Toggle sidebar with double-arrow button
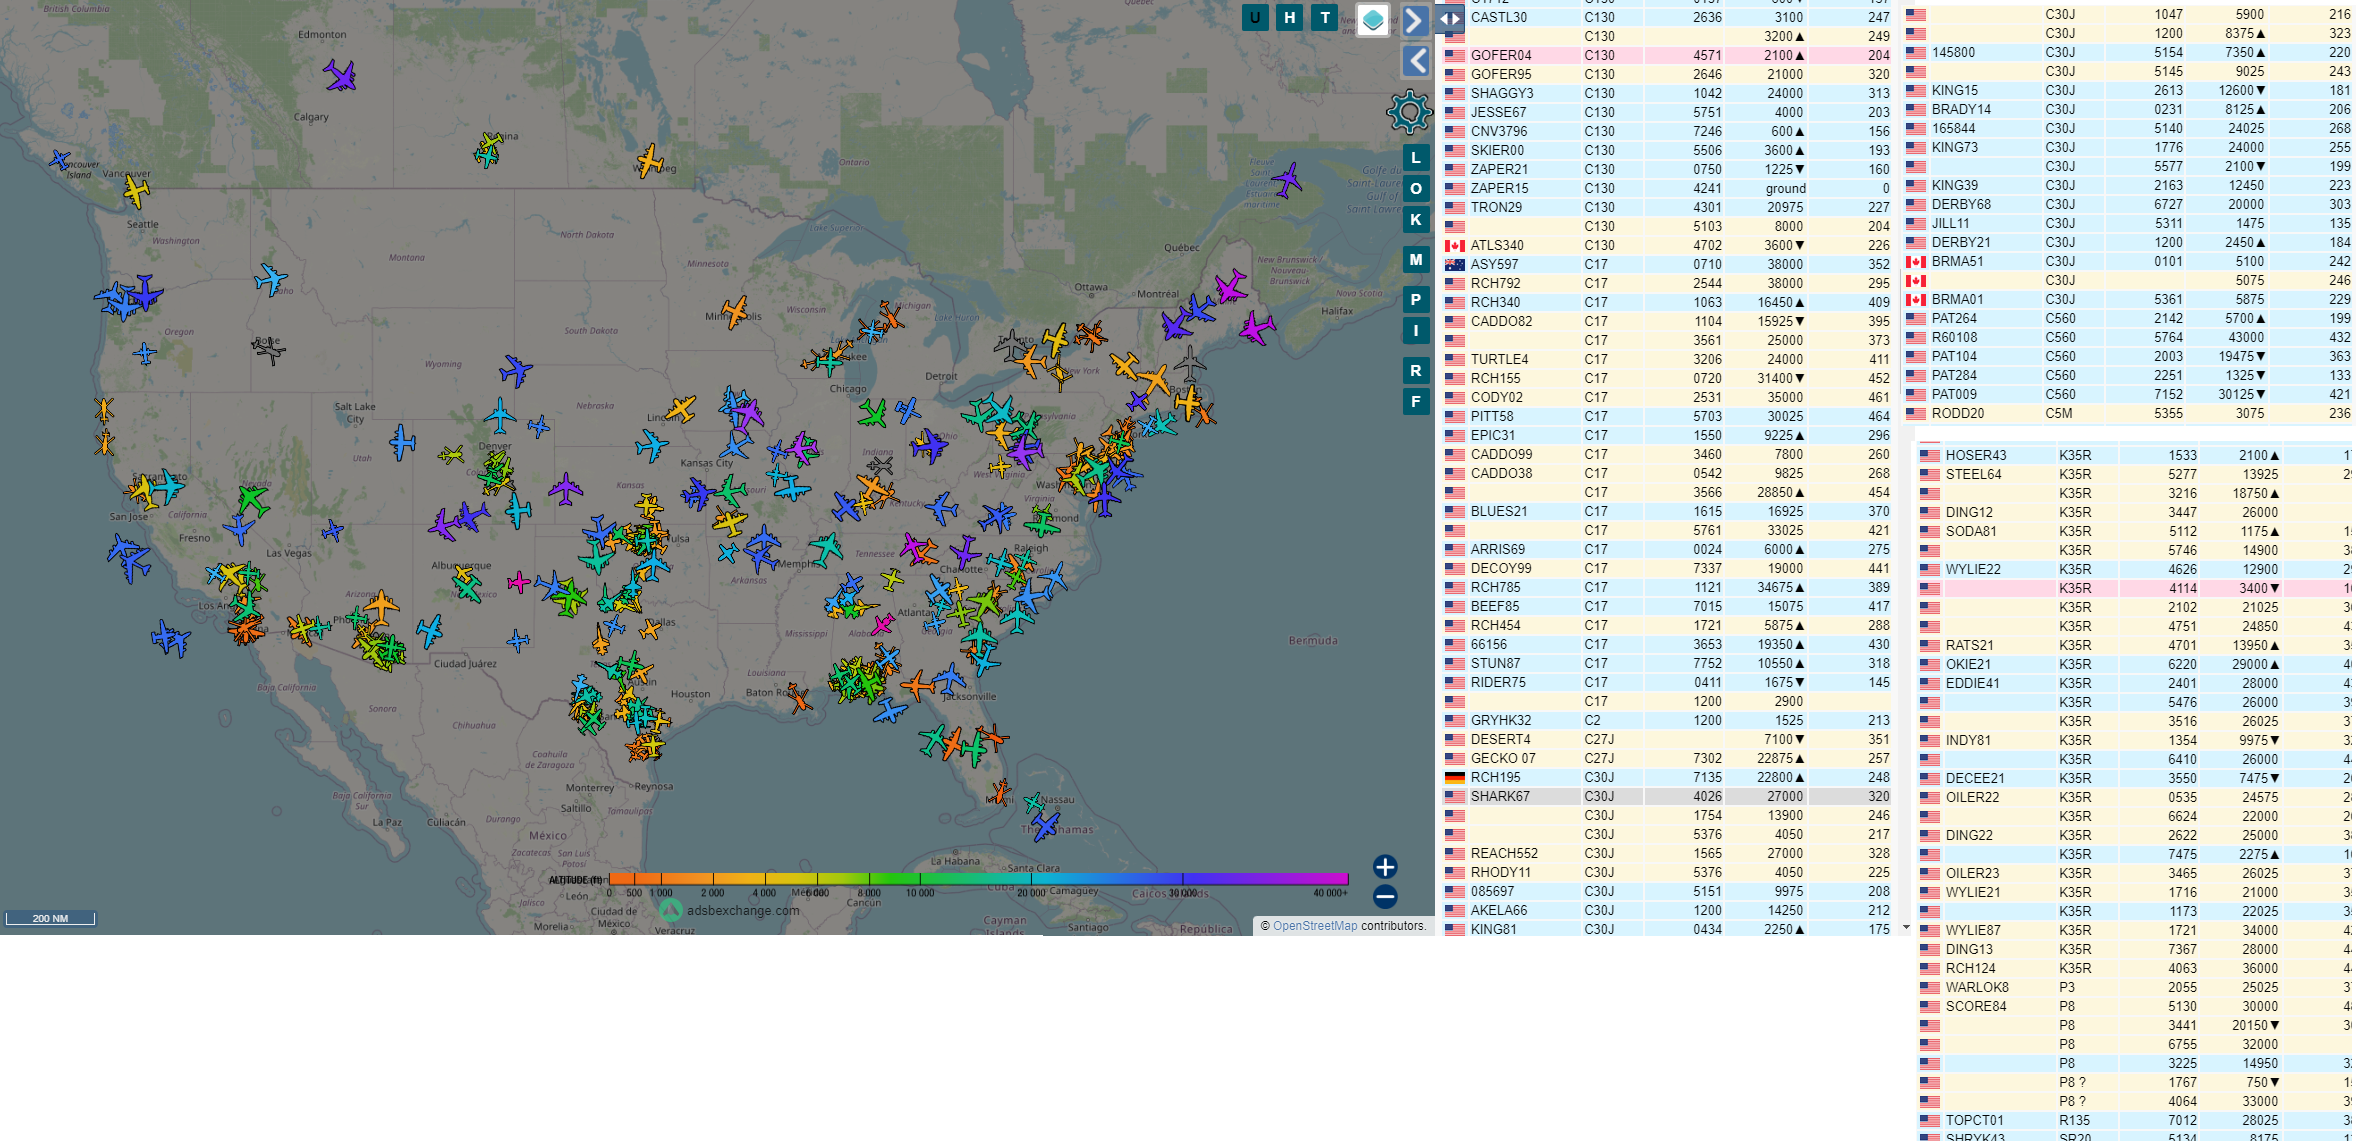The width and height of the screenshot is (2358, 1141). (x=1450, y=18)
